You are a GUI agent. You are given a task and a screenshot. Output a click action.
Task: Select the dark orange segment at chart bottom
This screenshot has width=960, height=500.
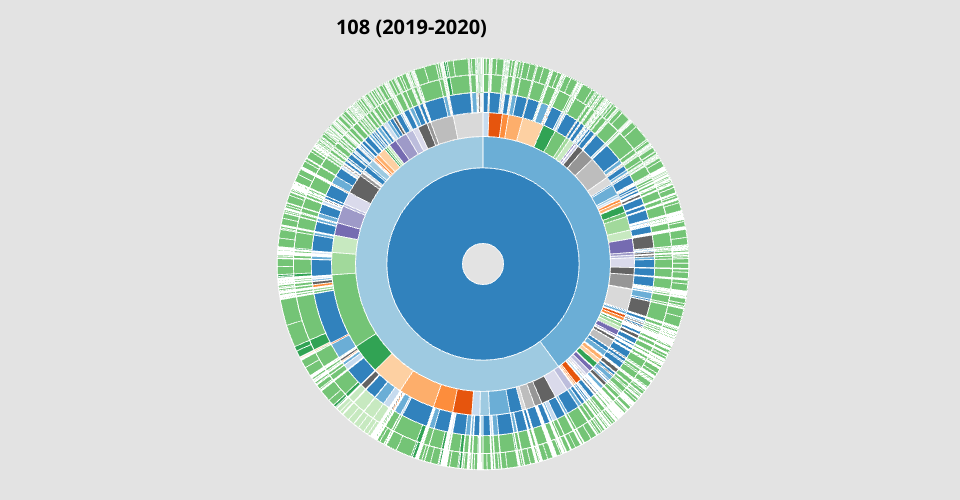click(x=464, y=401)
